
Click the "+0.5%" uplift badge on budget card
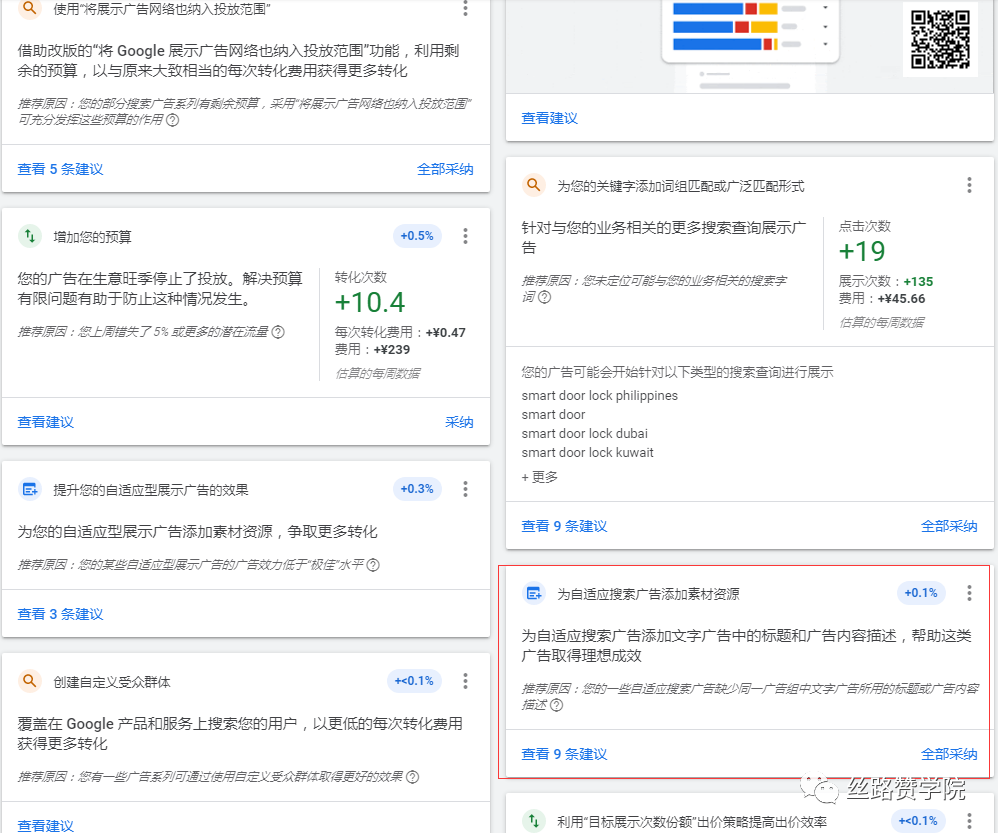pos(417,235)
